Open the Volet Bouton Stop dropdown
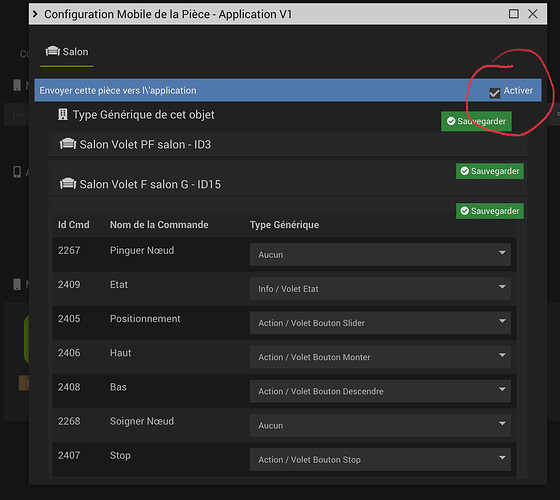560x500 pixels. click(380, 460)
